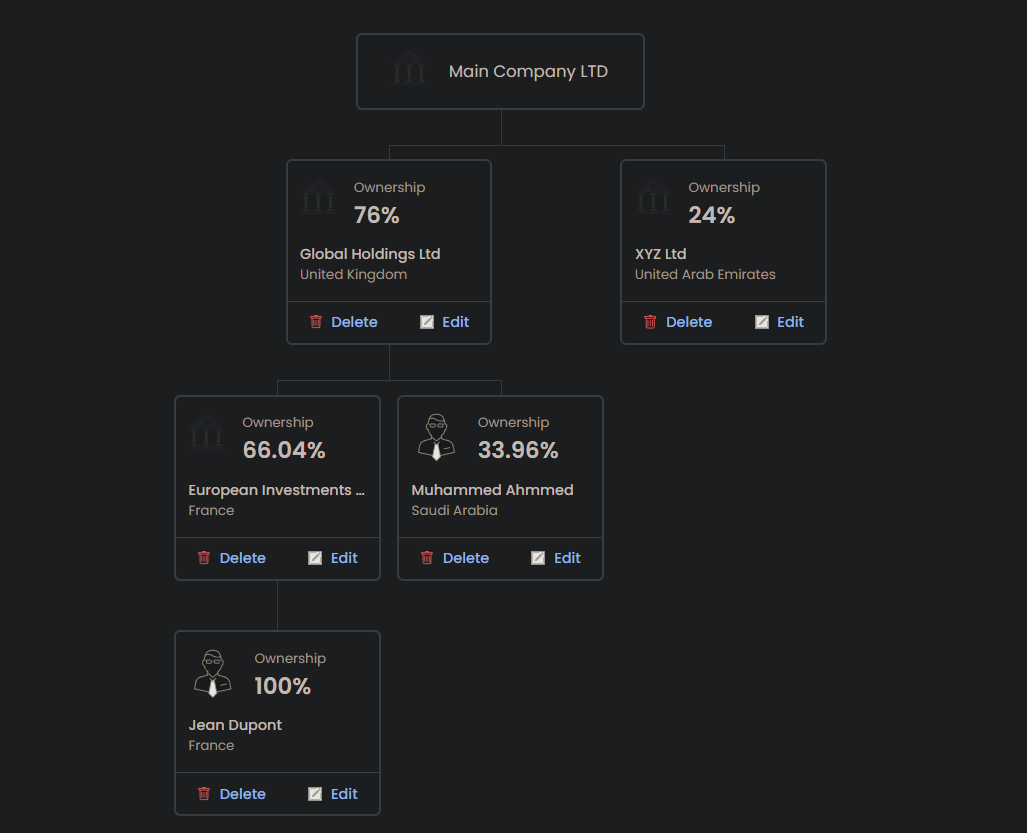Click the 33.96% ownership figure
The height and width of the screenshot is (833, 1027).
tap(518, 450)
